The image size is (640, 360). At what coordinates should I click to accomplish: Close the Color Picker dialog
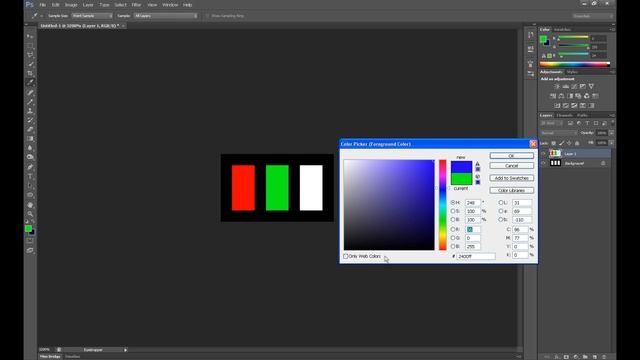533,144
